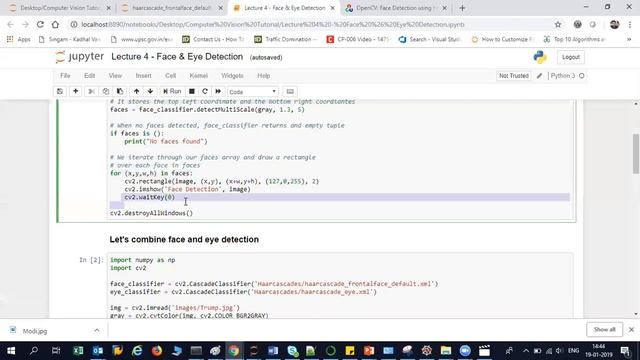Open the www.upsc.gov.in bookmark
Screen dimensions: 640x360
[142, 39]
